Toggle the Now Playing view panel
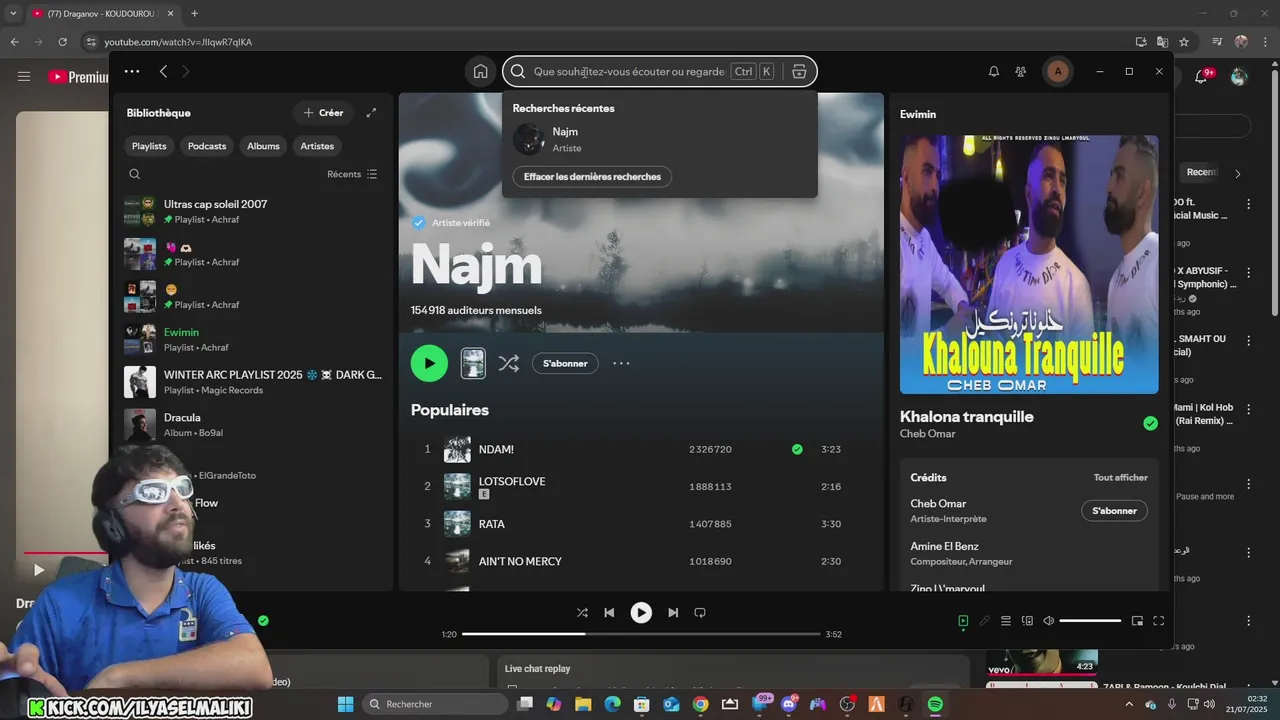Viewport: 1280px width, 720px height. (963, 621)
